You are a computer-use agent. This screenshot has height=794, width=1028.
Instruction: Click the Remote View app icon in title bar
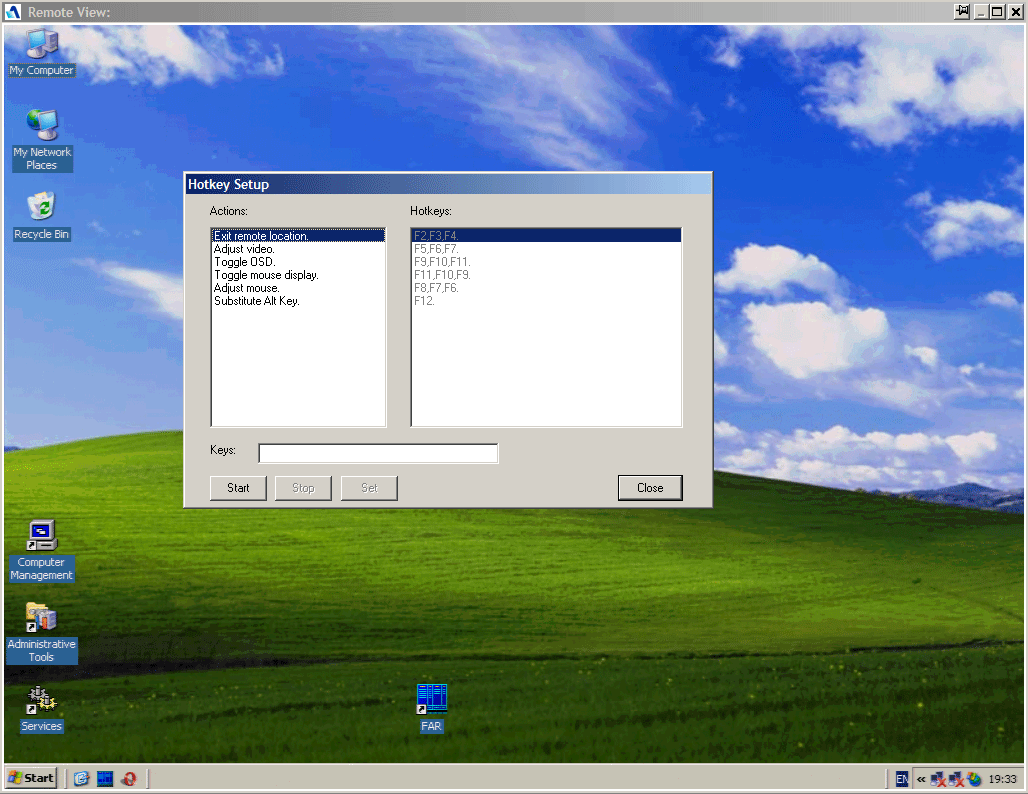[12, 12]
